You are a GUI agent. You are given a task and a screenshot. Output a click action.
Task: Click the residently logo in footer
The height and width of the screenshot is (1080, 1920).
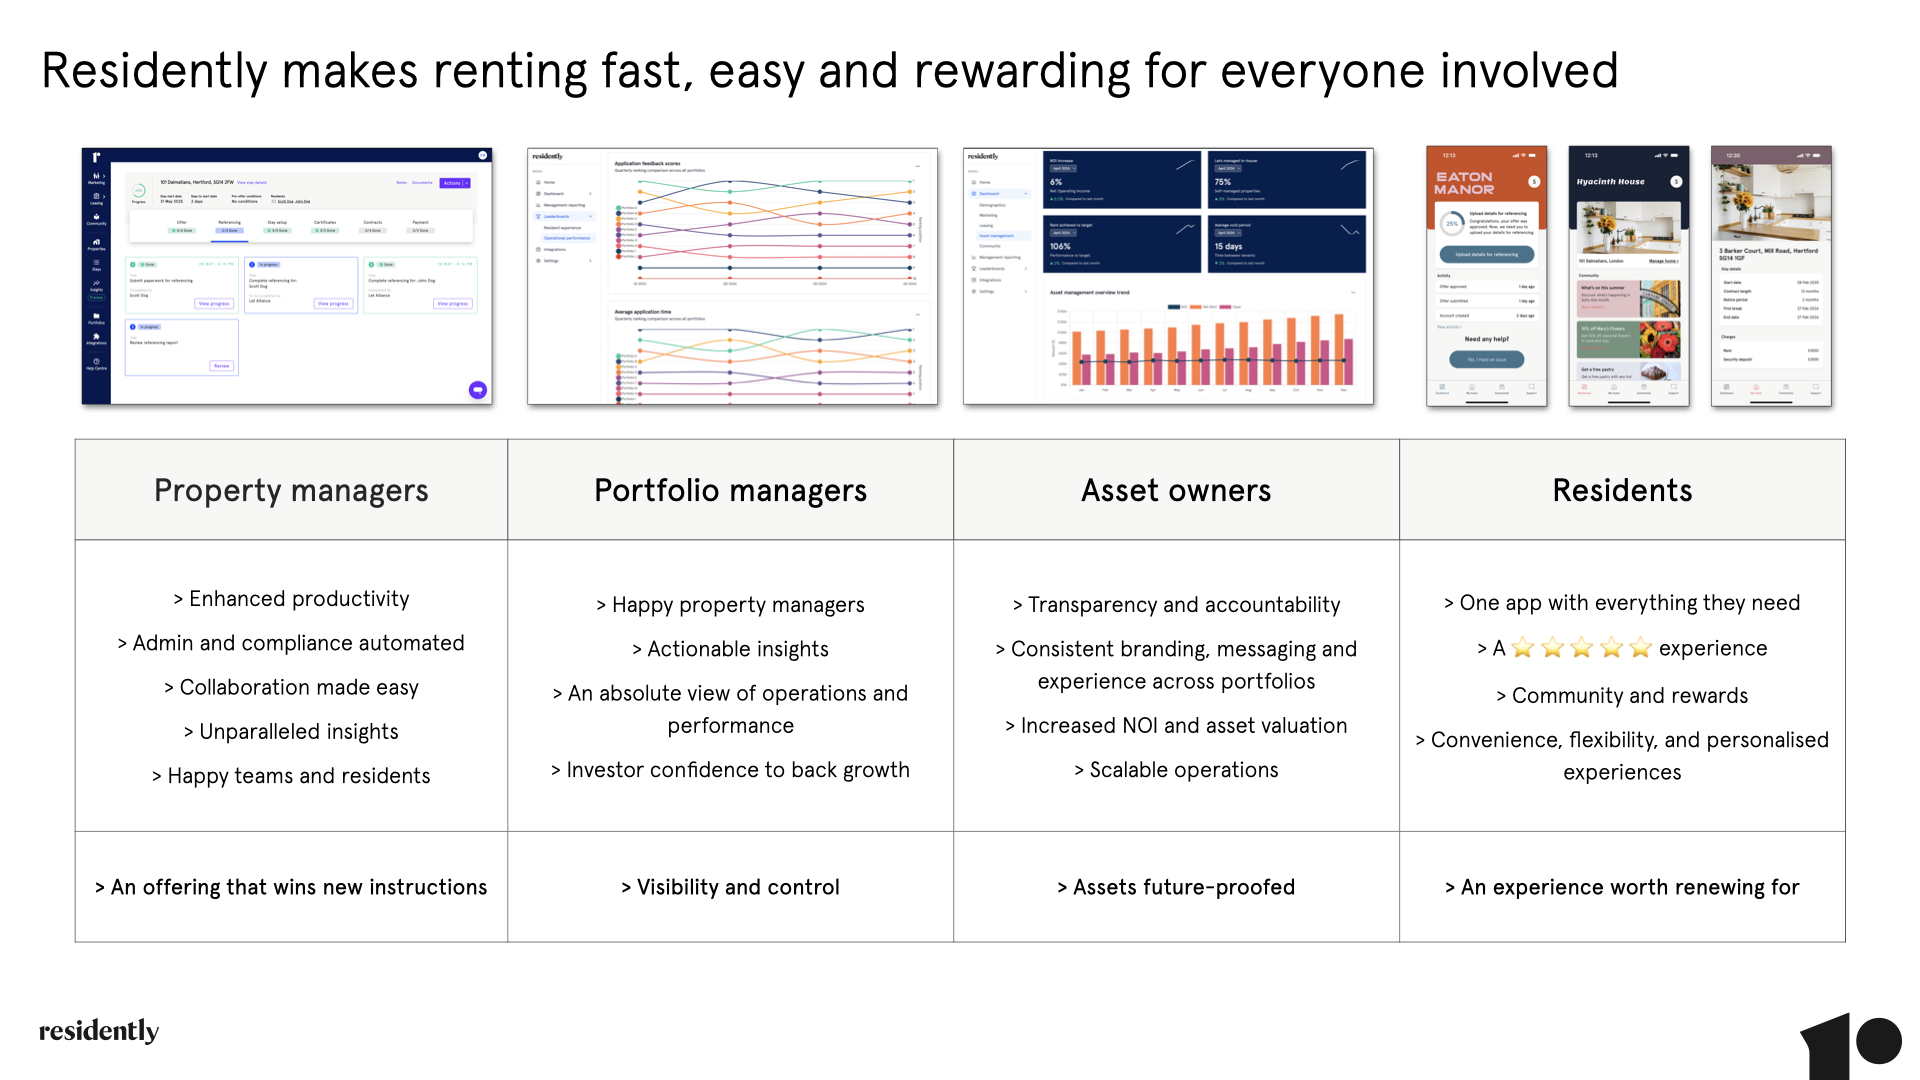click(99, 1031)
